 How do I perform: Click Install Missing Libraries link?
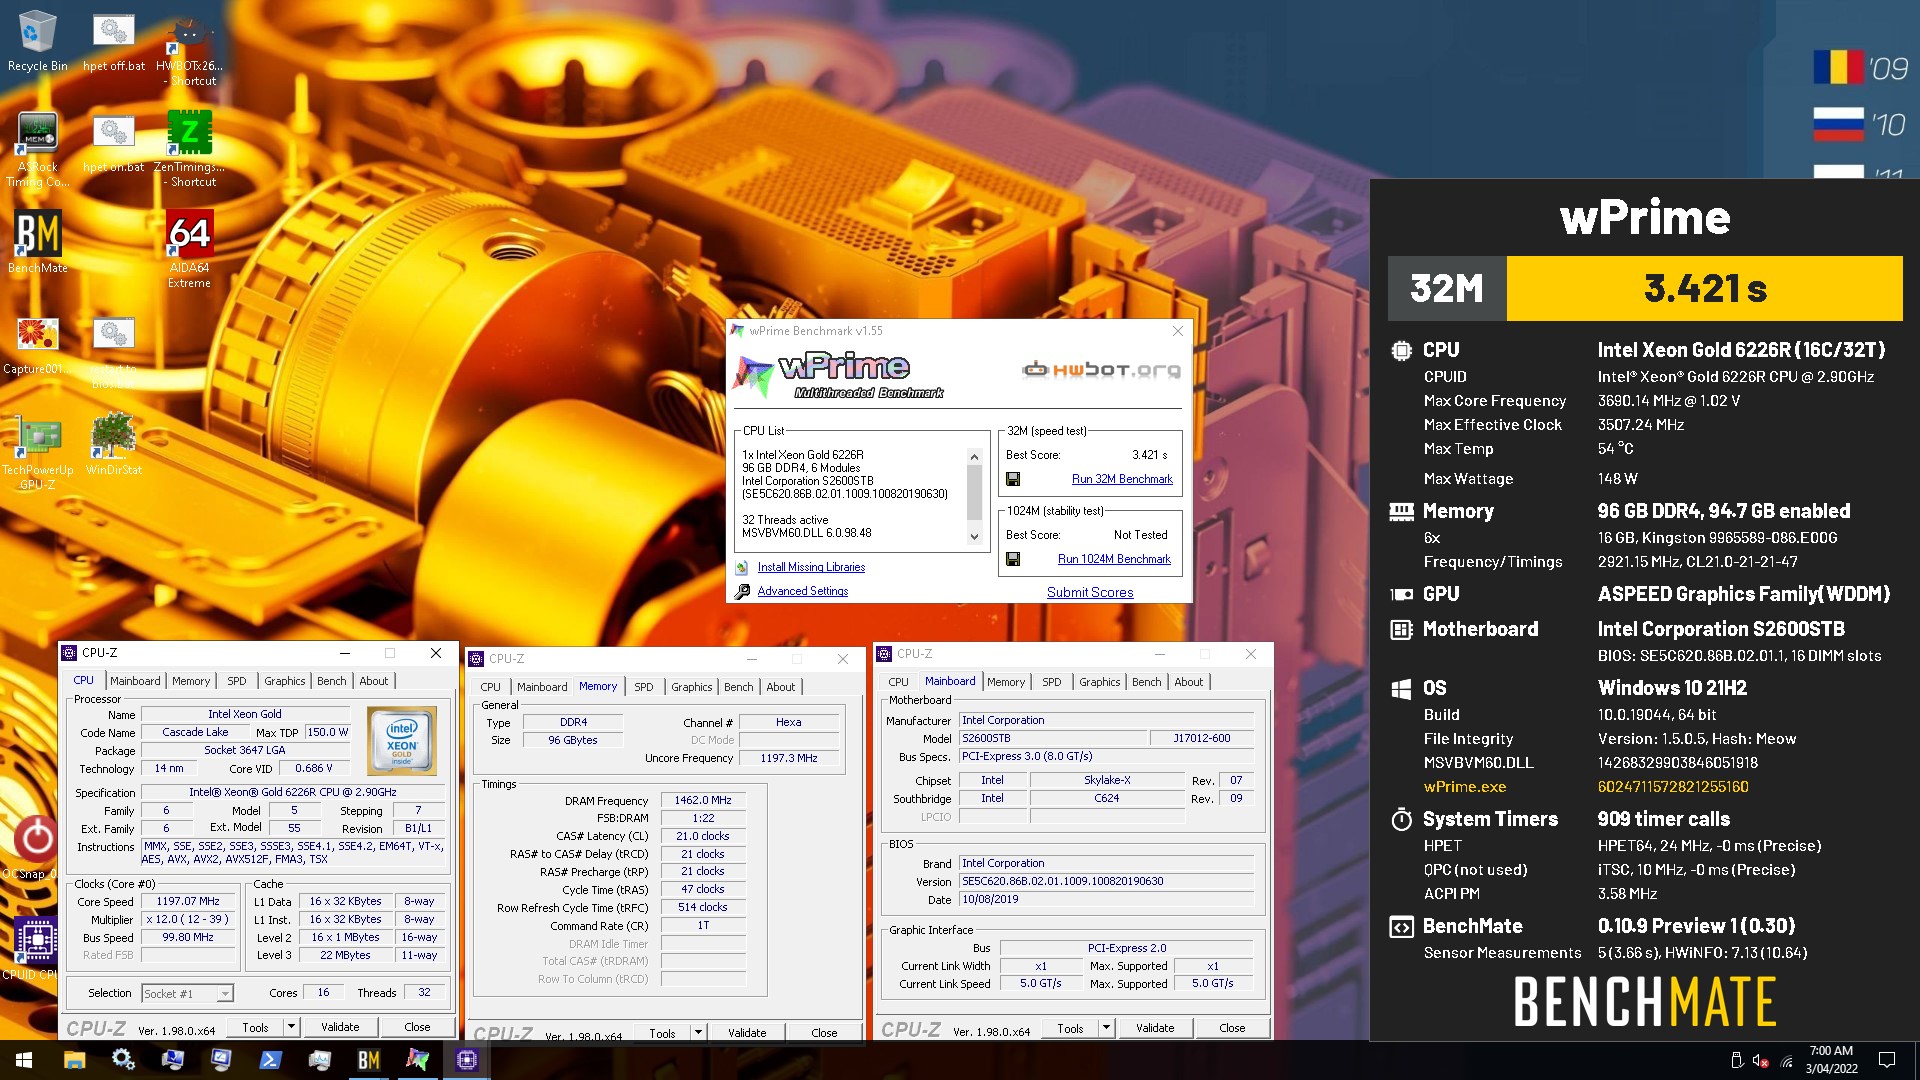point(811,567)
